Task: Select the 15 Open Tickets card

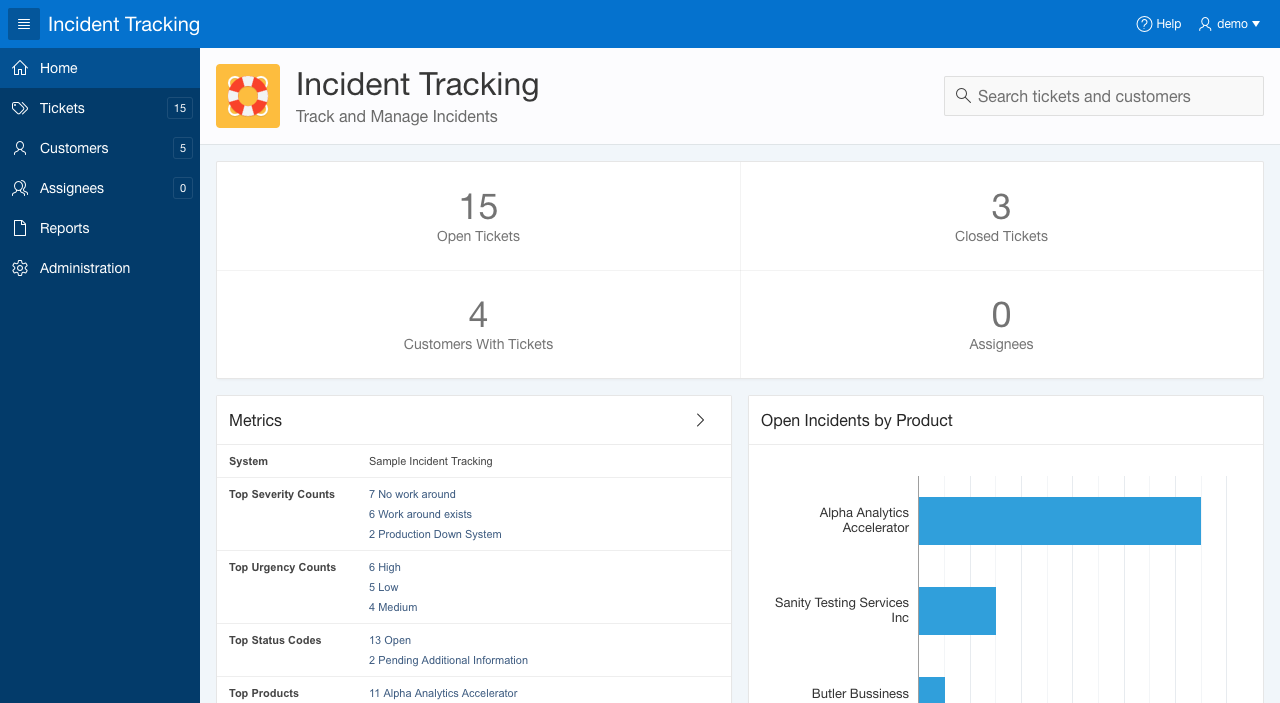Action: coord(478,217)
